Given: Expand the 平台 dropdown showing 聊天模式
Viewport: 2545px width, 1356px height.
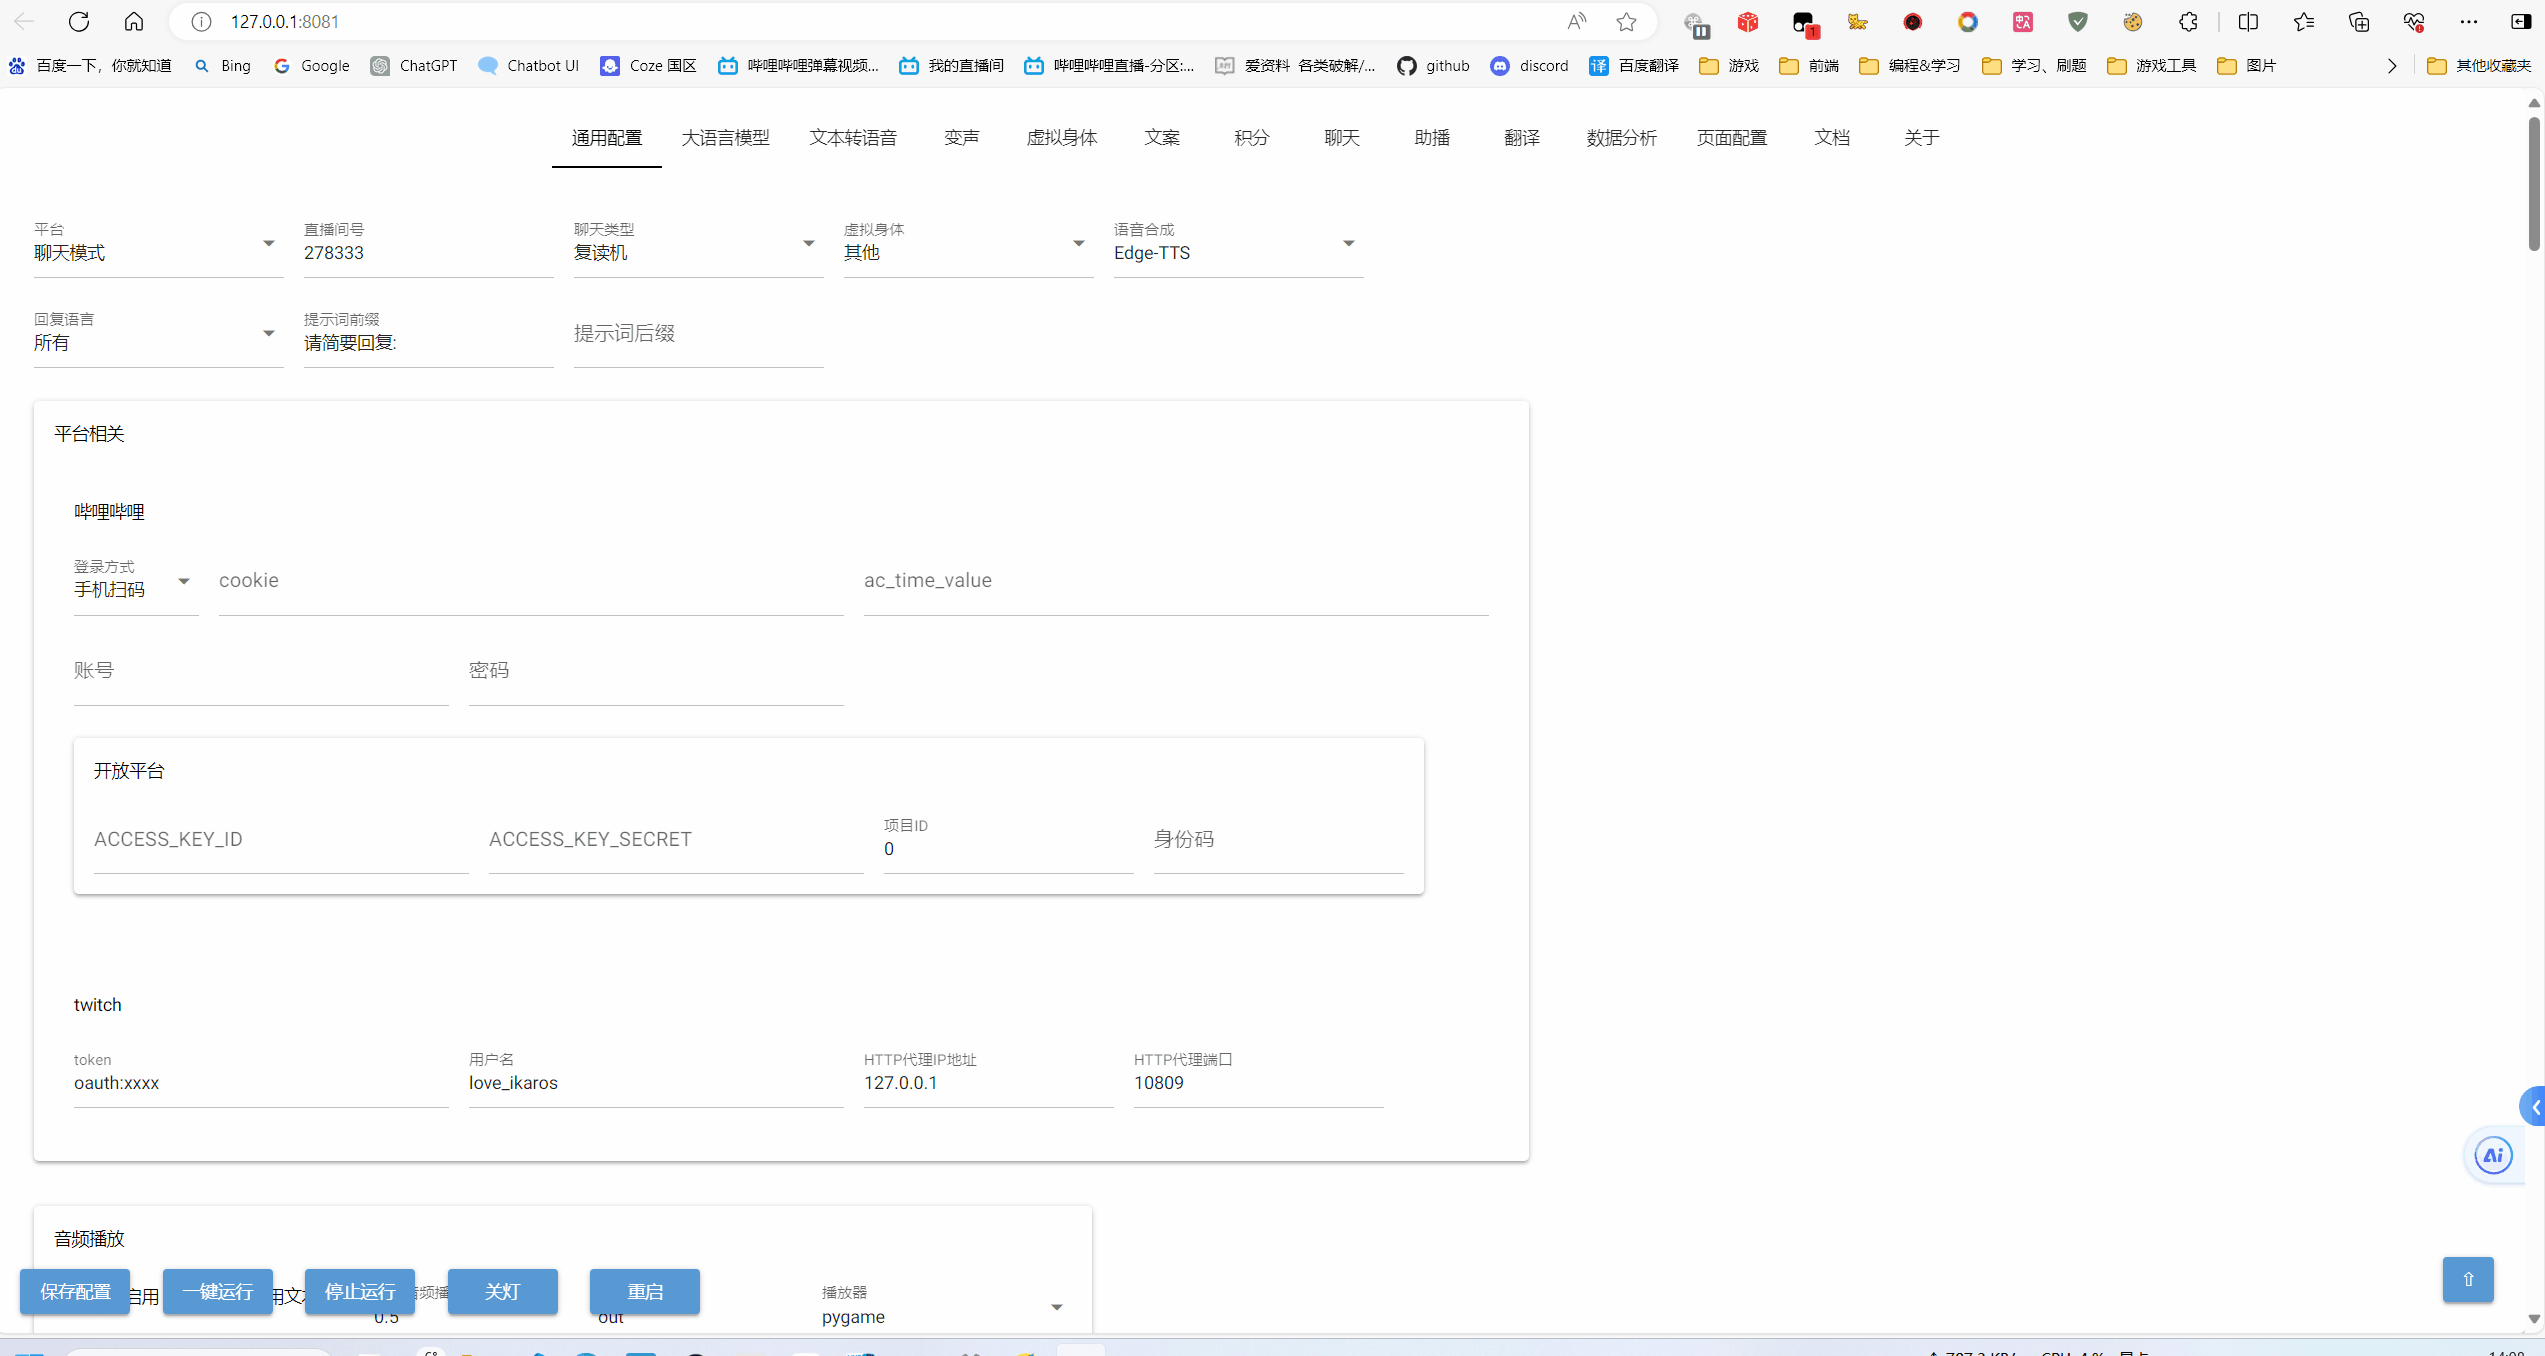Looking at the screenshot, I should 157,252.
